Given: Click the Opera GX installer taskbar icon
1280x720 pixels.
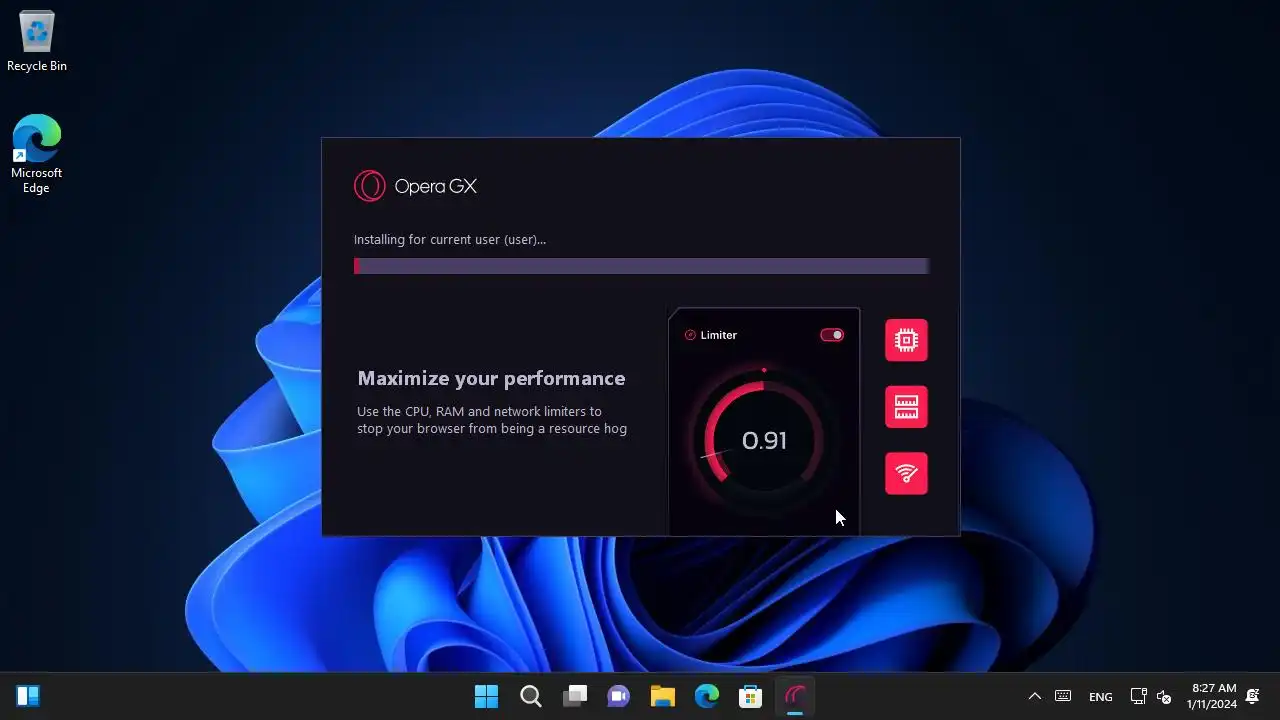Looking at the screenshot, I should (x=795, y=696).
